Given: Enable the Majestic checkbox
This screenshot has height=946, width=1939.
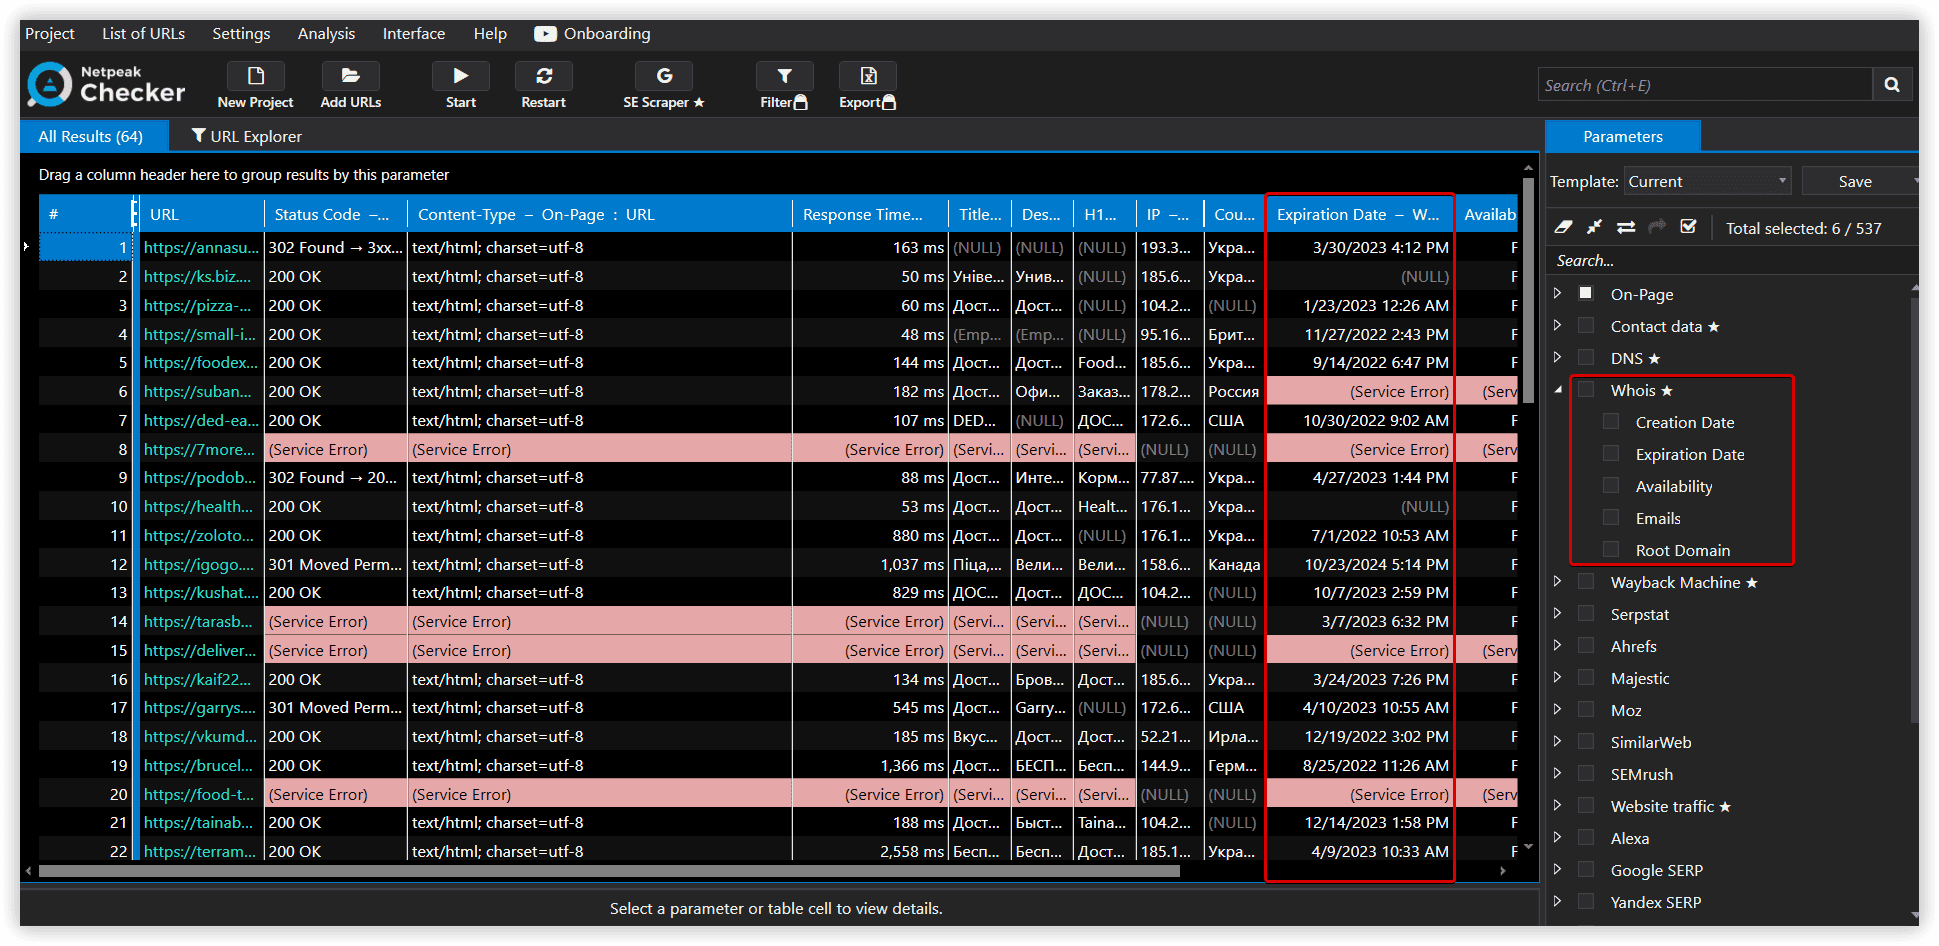Looking at the screenshot, I should coord(1586,678).
